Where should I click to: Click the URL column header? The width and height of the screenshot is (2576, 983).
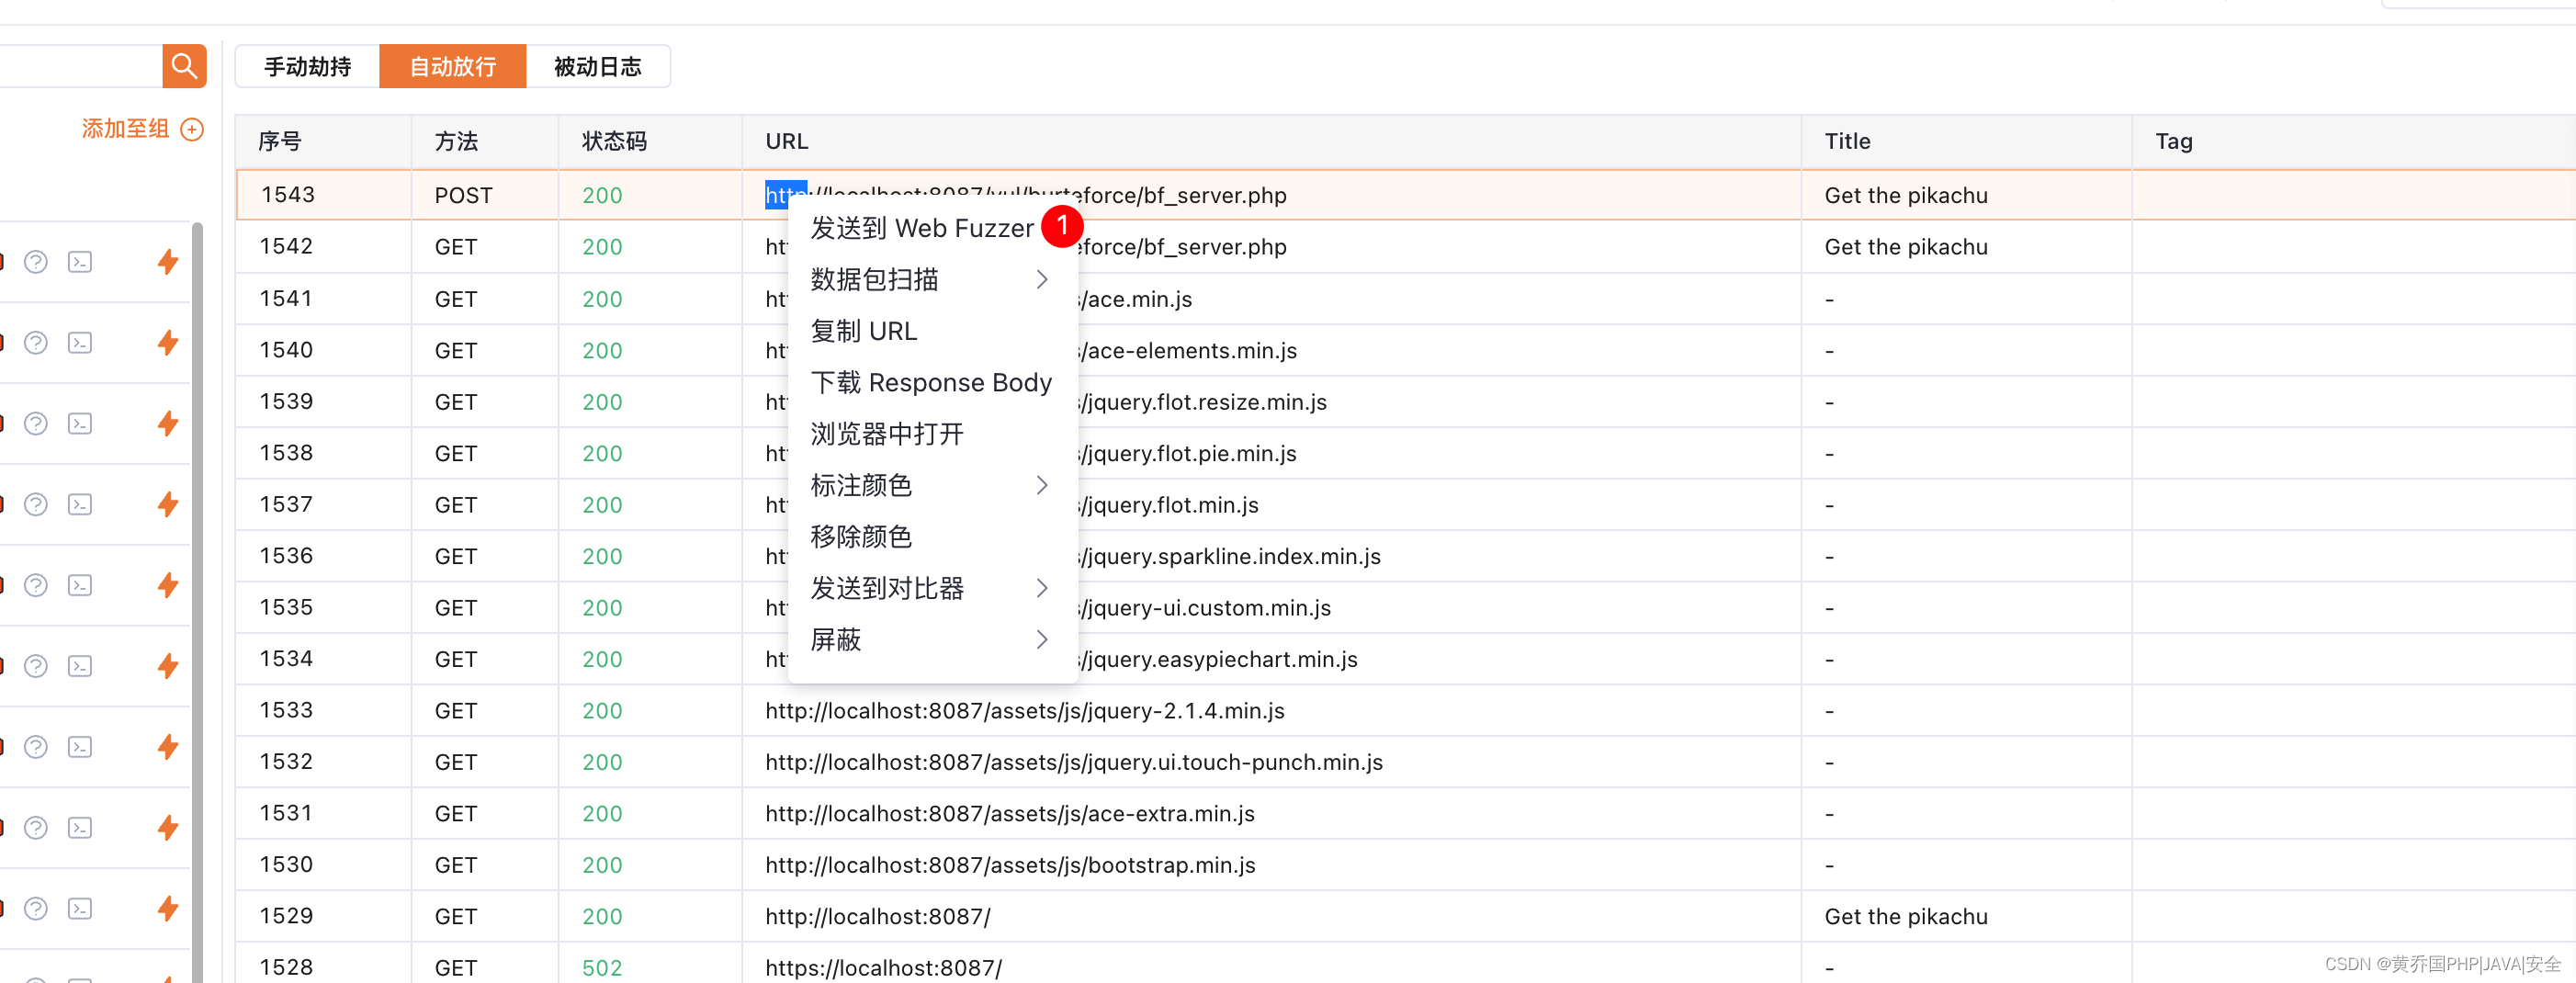tap(1272, 141)
